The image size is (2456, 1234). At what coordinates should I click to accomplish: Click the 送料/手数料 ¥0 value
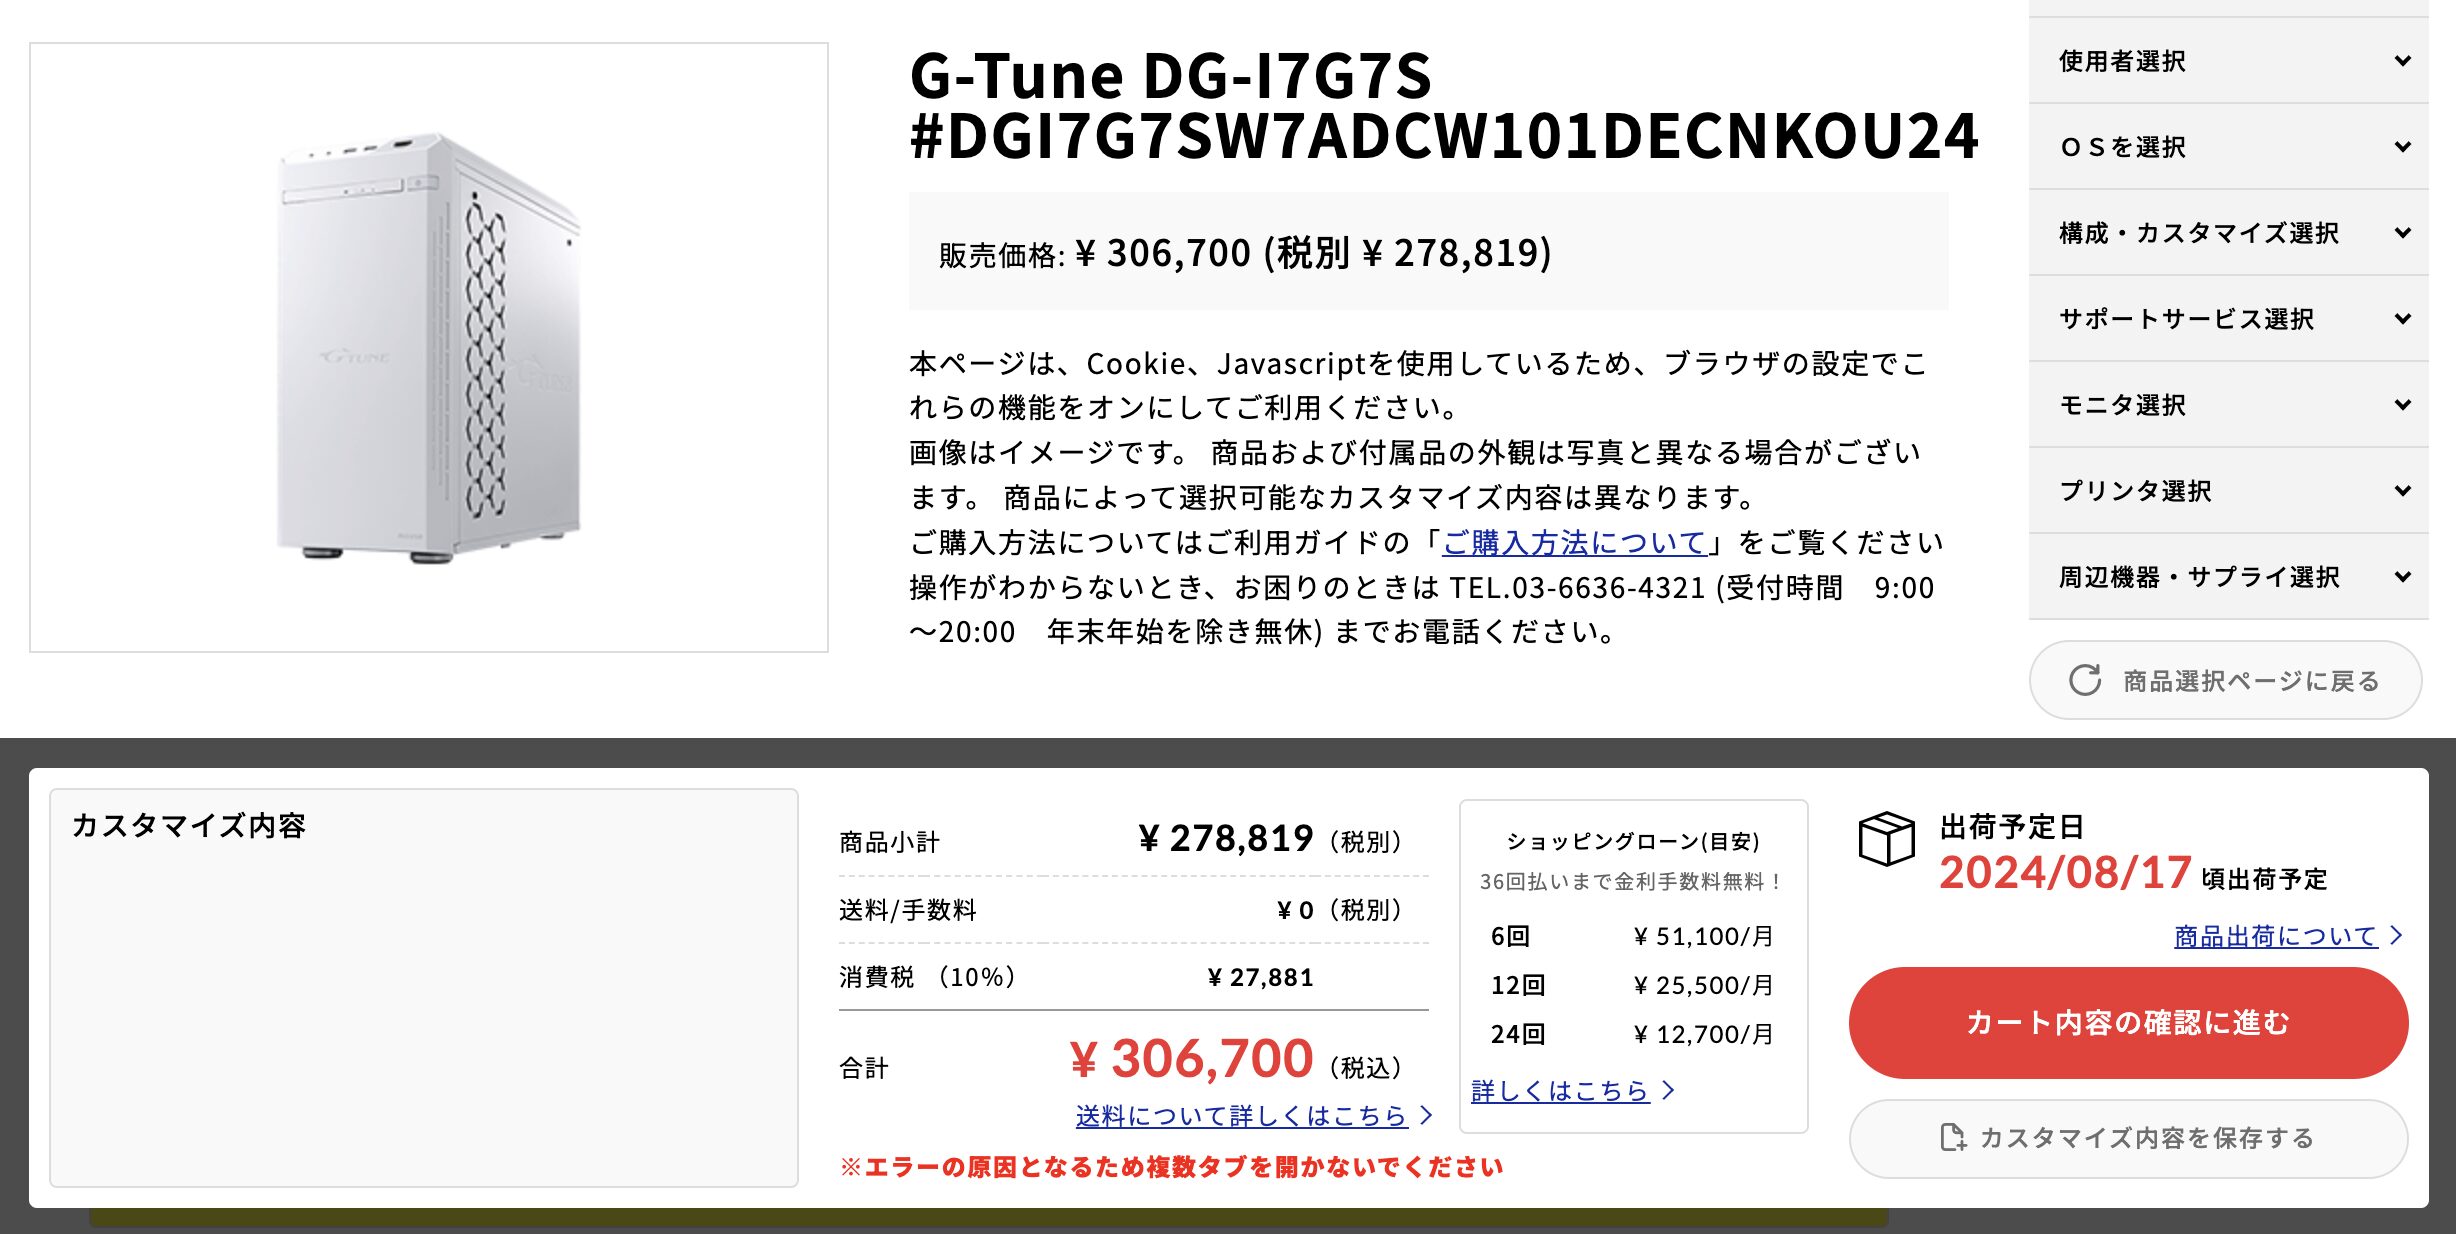point(1294,910)
